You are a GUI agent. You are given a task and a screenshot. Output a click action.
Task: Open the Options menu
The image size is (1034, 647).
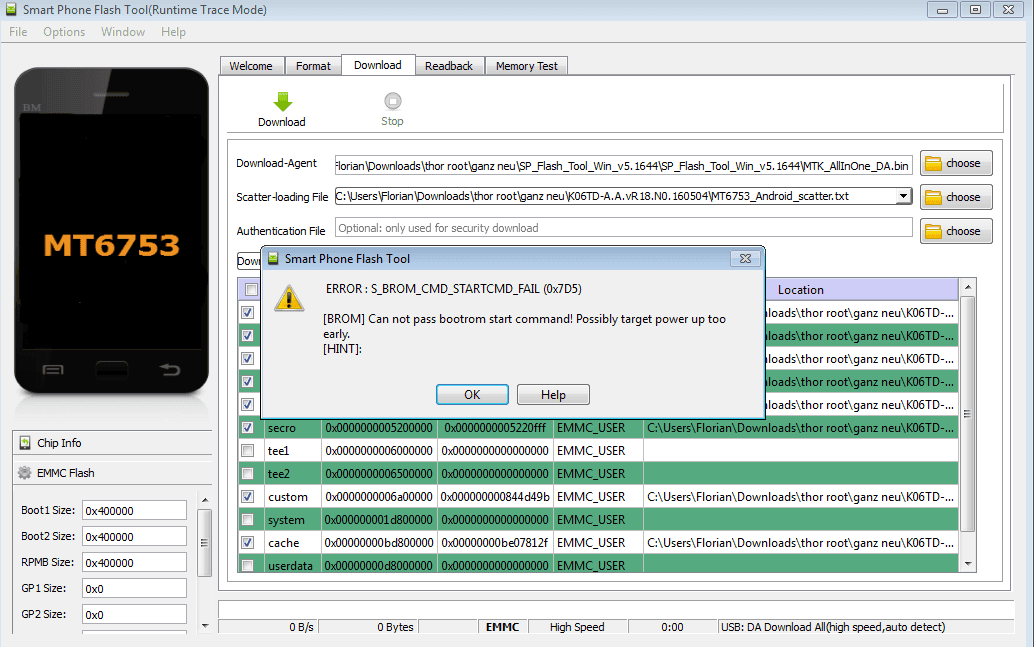click(64, 32)
